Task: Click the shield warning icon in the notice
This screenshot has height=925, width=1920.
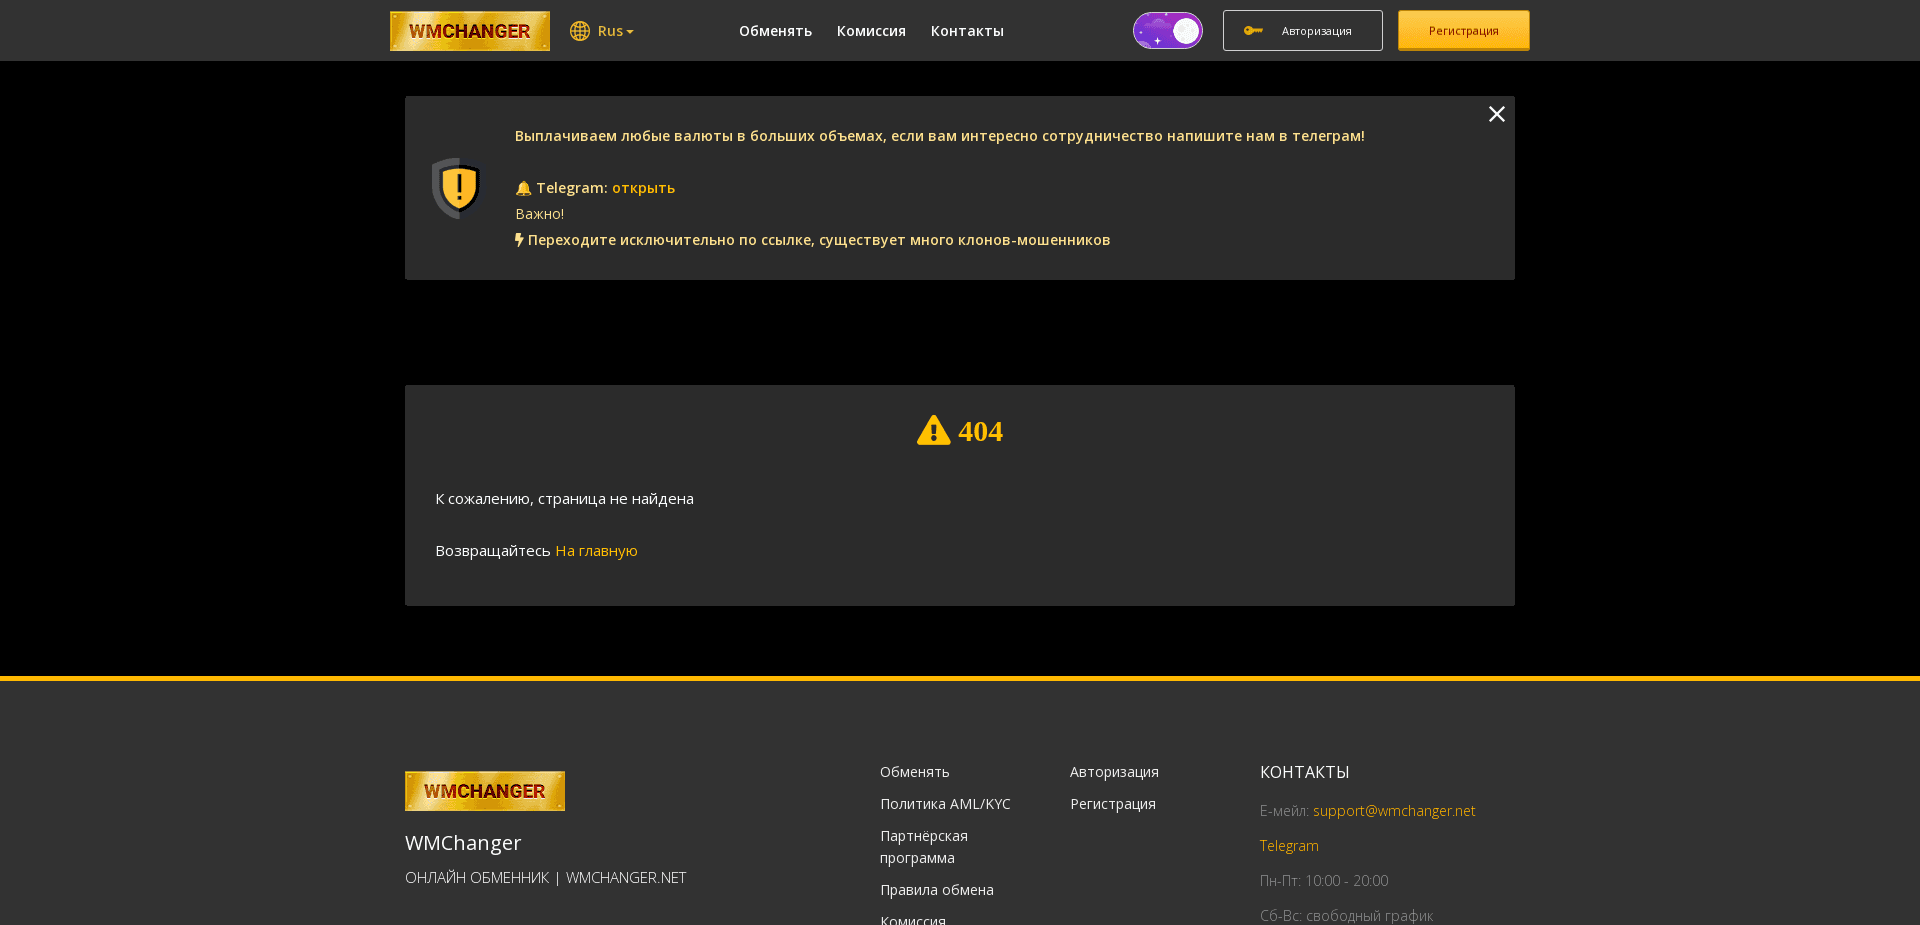Action: pos(456,188)
